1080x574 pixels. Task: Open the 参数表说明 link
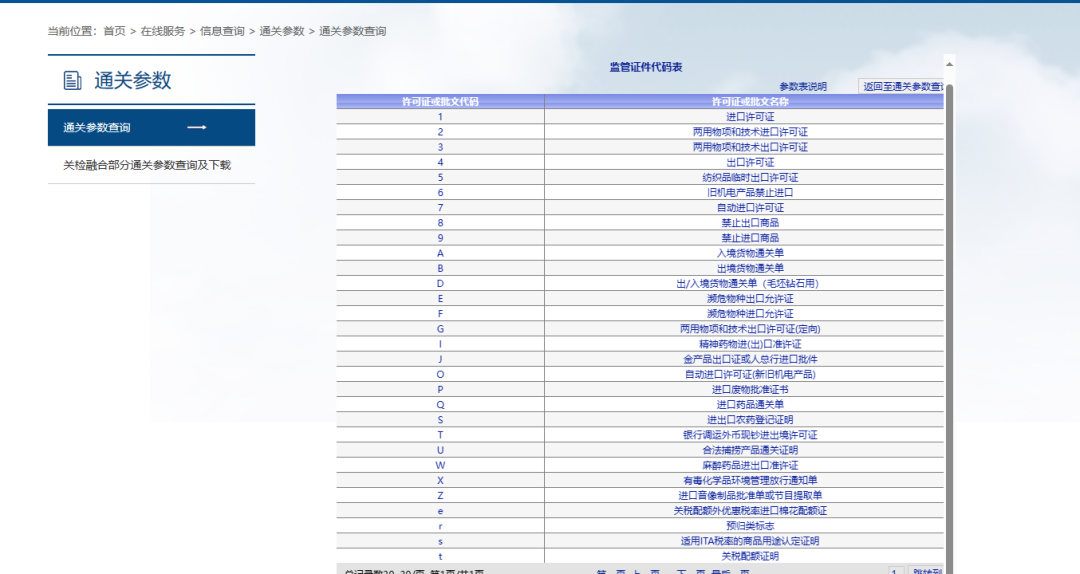[802, 87]
